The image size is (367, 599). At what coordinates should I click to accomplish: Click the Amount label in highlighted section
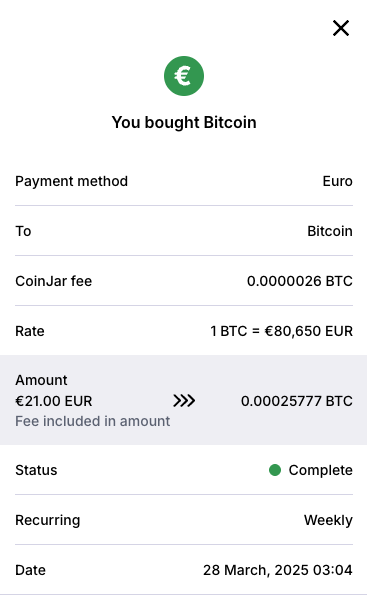coord(41,380)
